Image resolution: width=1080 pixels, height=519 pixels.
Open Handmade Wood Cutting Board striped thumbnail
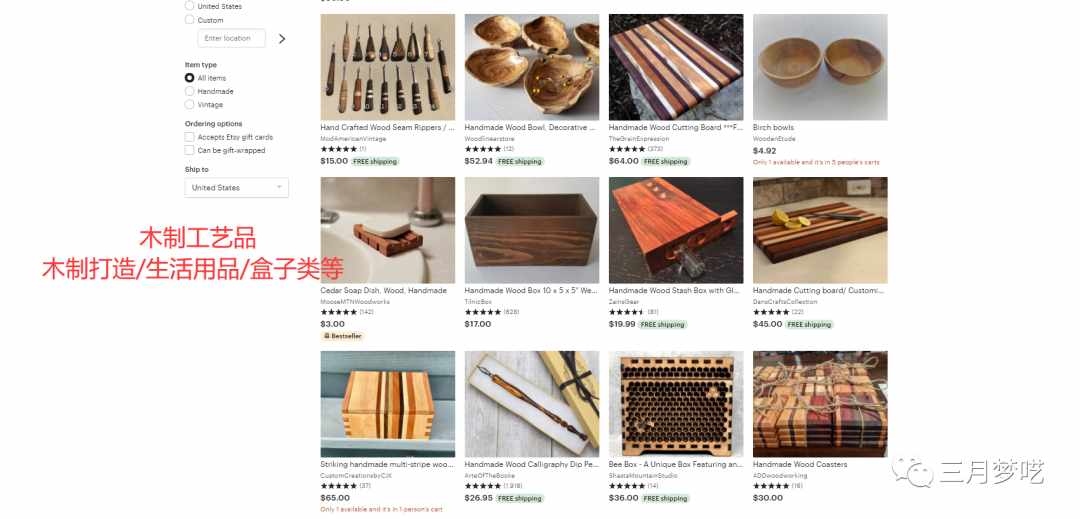click(x=676, y=67)
